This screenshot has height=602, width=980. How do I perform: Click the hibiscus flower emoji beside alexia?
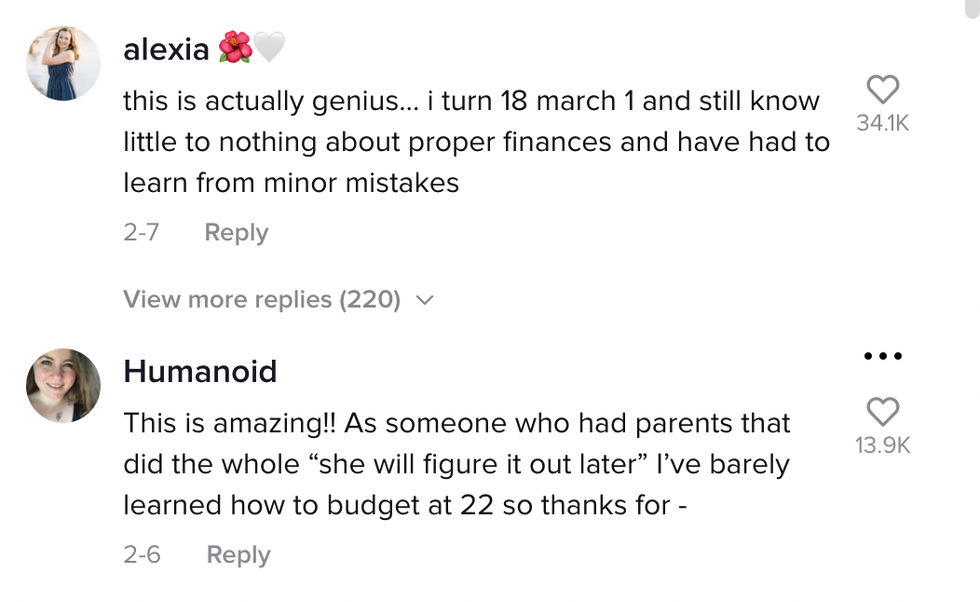[x=235, y=48]
